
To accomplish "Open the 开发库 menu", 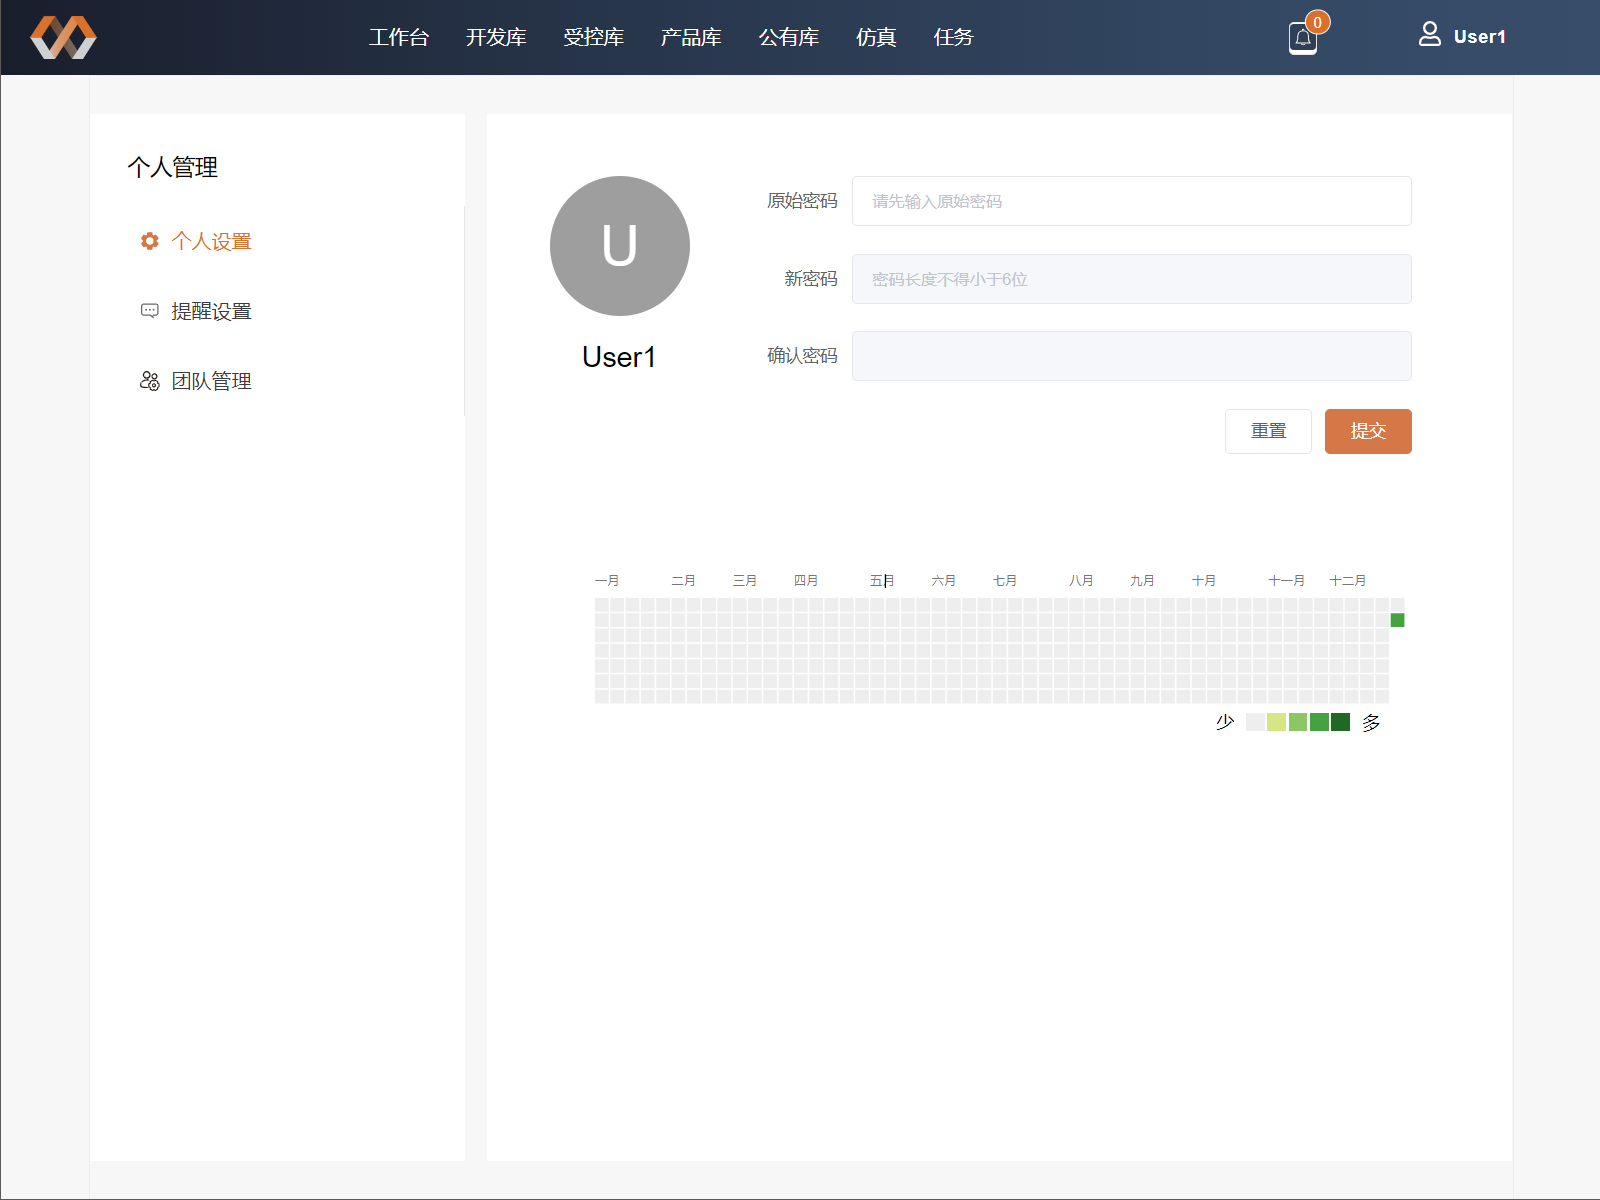I will click(496, 37).
